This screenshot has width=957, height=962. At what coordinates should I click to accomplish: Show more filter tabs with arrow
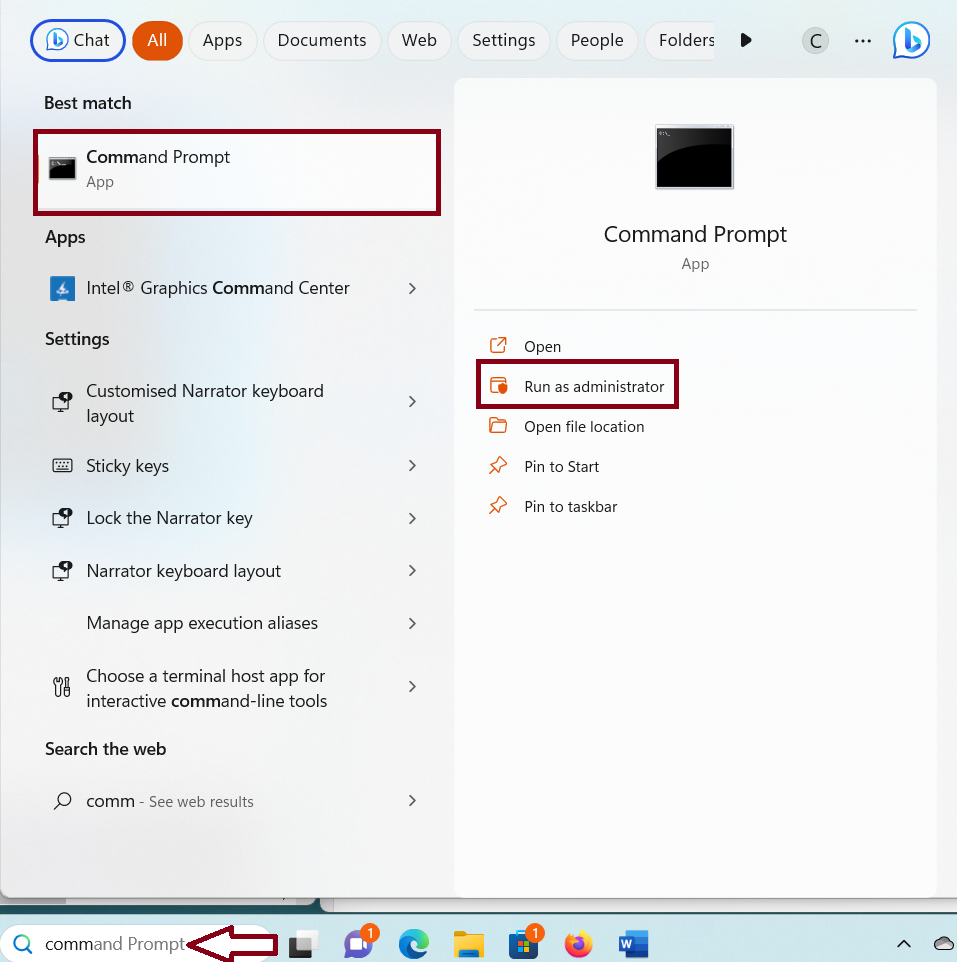point(746,40)
